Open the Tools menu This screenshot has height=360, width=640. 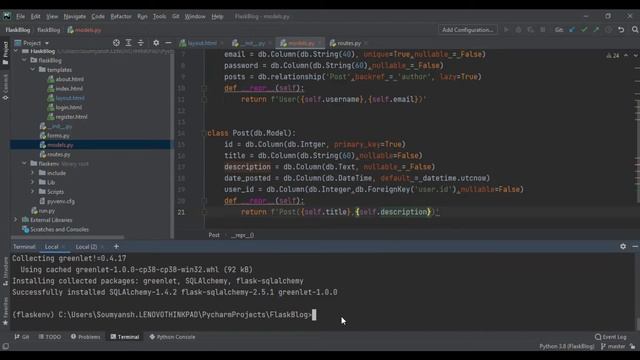coord(160,16)
